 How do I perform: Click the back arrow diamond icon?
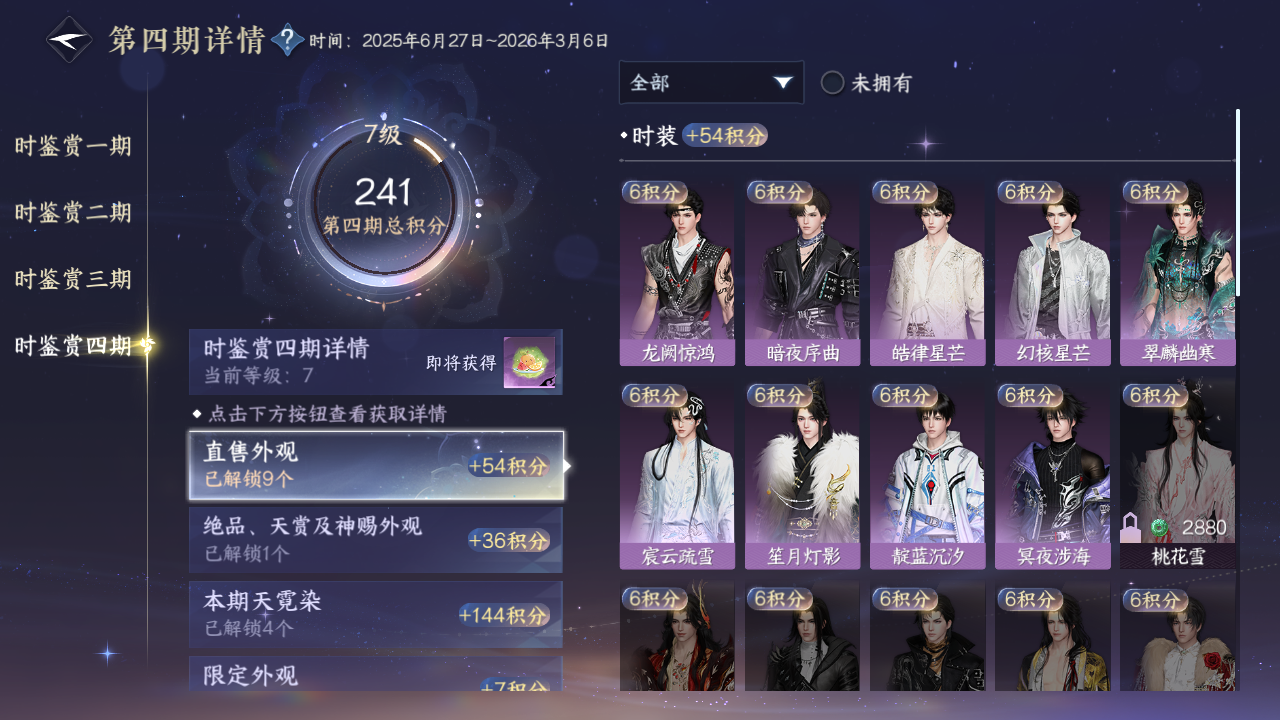pyautogui.click(x=70, y=40)
